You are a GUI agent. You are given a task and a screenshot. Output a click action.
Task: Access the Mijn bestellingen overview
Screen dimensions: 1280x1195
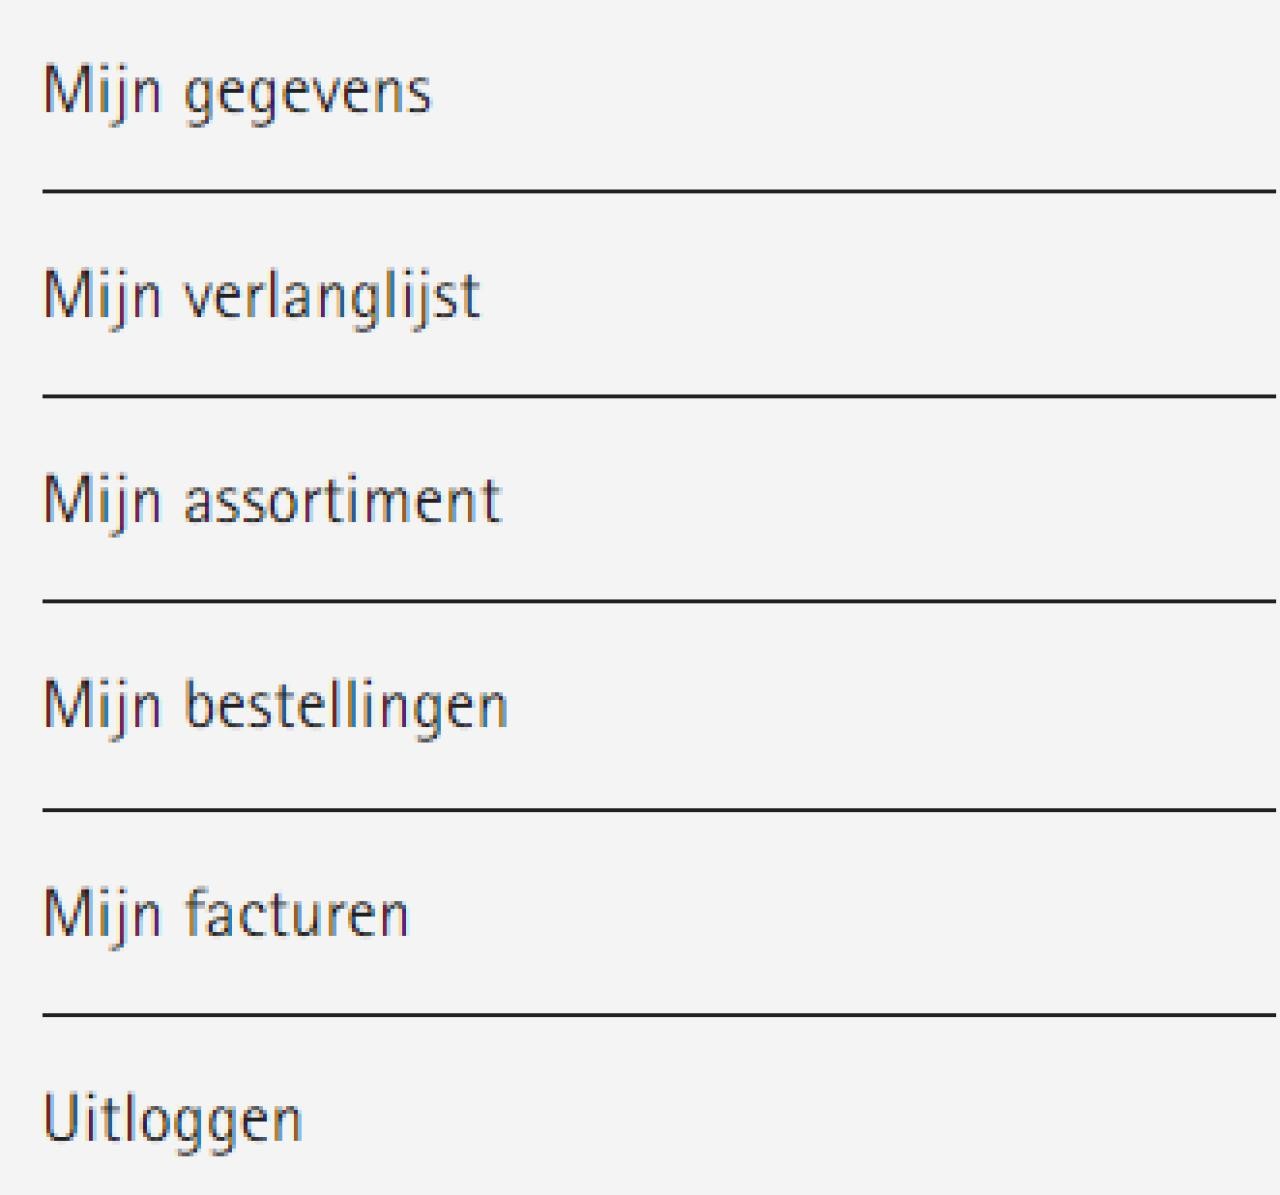click(275, 706)
